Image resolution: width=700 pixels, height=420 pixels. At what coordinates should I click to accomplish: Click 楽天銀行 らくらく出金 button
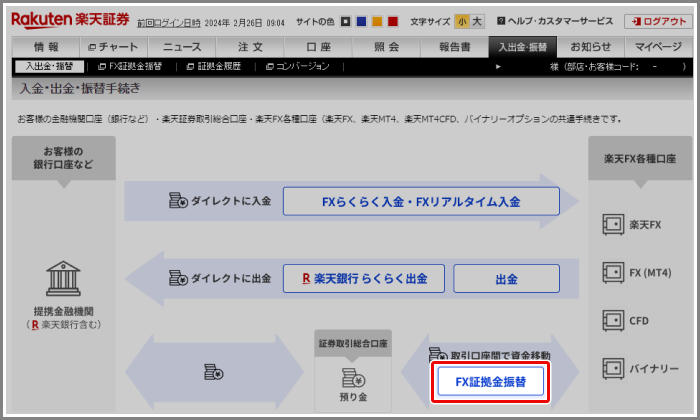click(x=364, y=279)
